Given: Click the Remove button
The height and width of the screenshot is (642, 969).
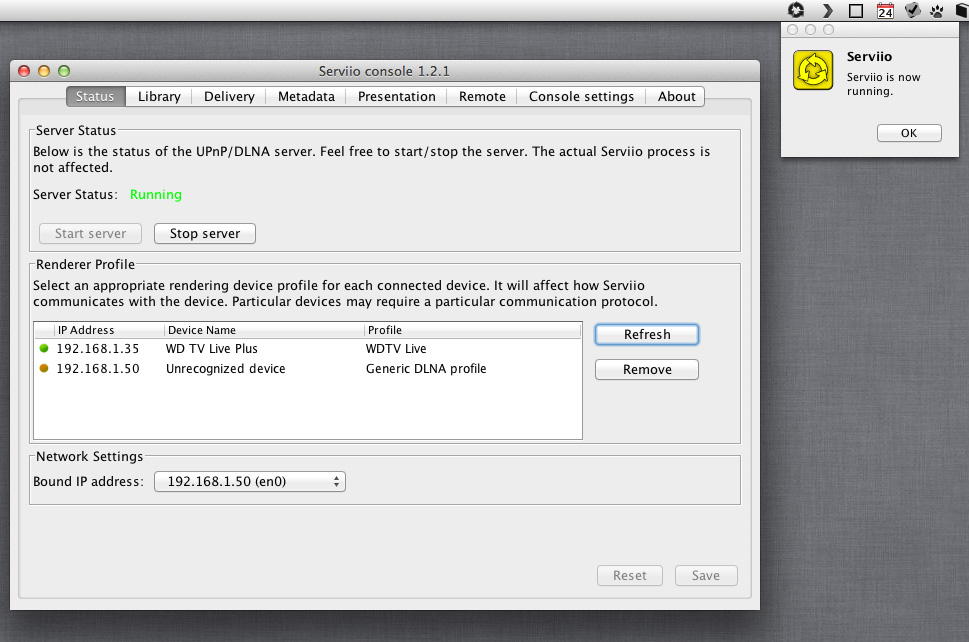Looking at the screenshot, I should click(647, 370).
